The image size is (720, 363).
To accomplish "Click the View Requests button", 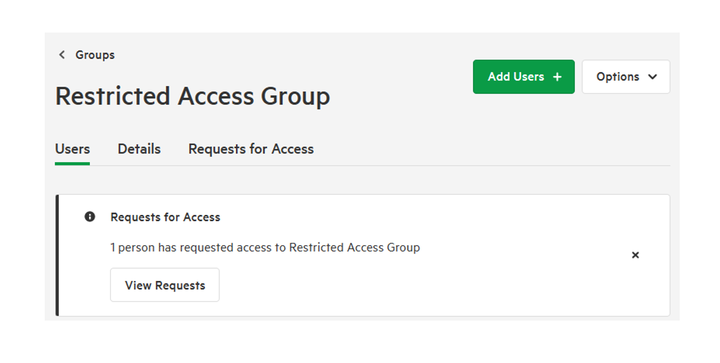I will tap(165, 285).
